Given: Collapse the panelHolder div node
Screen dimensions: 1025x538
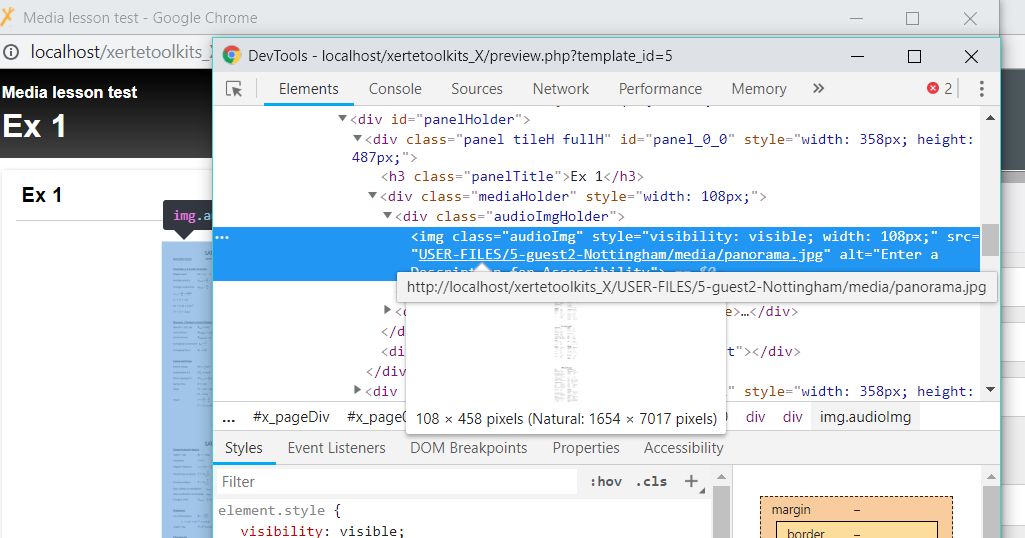Looking at the screenshot, I should click(x=342, y=119).
